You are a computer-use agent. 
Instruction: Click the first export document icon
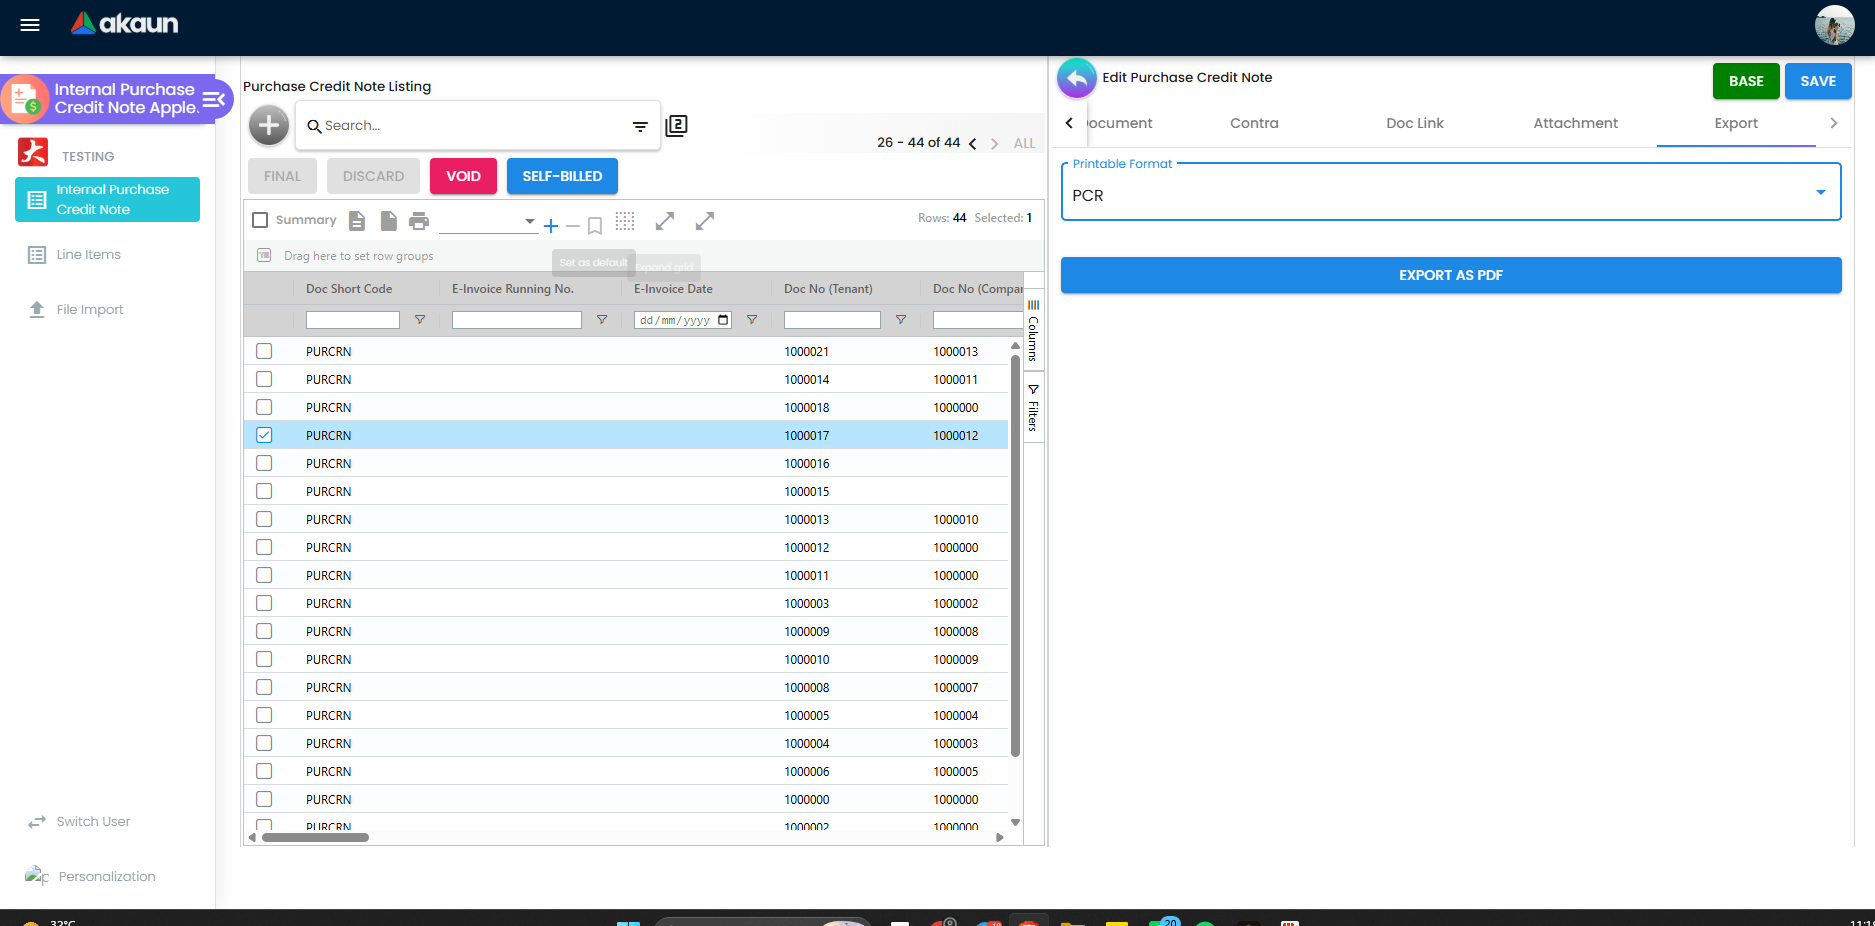click(x=357, y=221)
